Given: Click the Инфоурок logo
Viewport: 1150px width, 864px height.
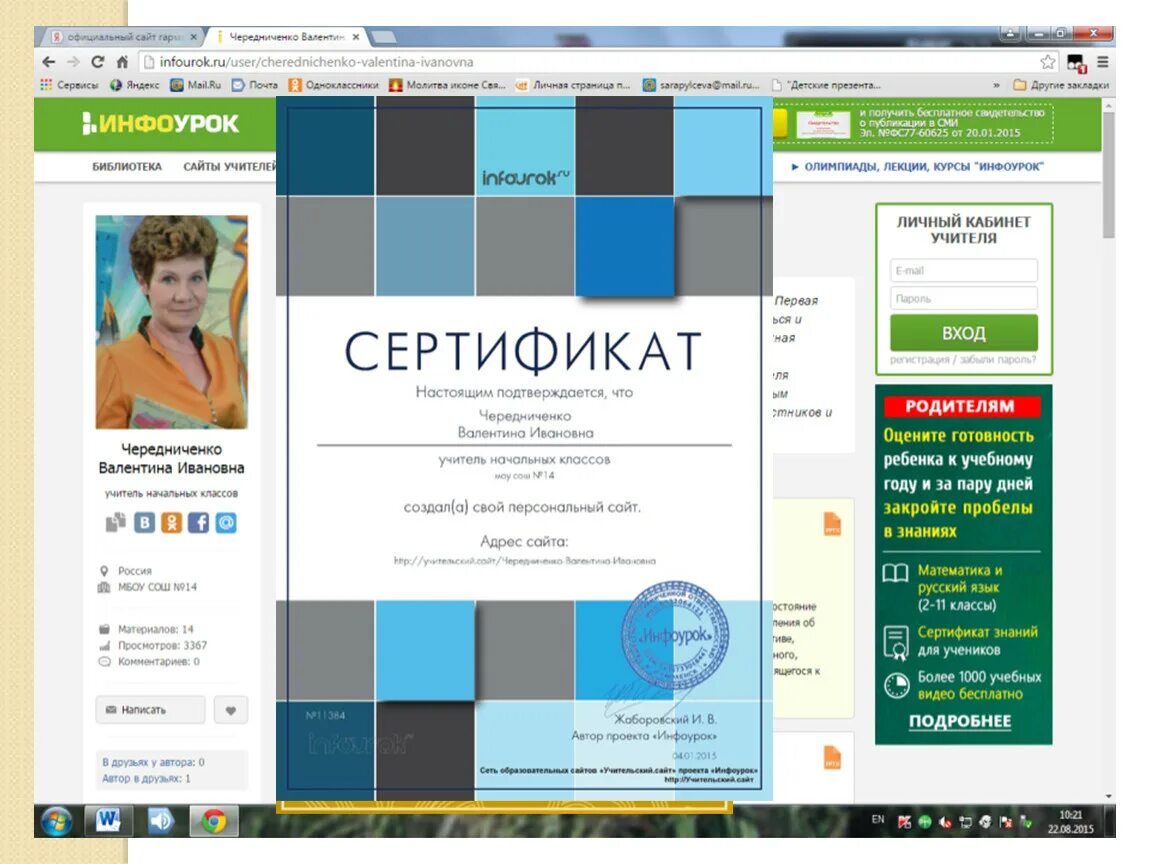Looking at the screenshot, I should [x=160, y=123].
